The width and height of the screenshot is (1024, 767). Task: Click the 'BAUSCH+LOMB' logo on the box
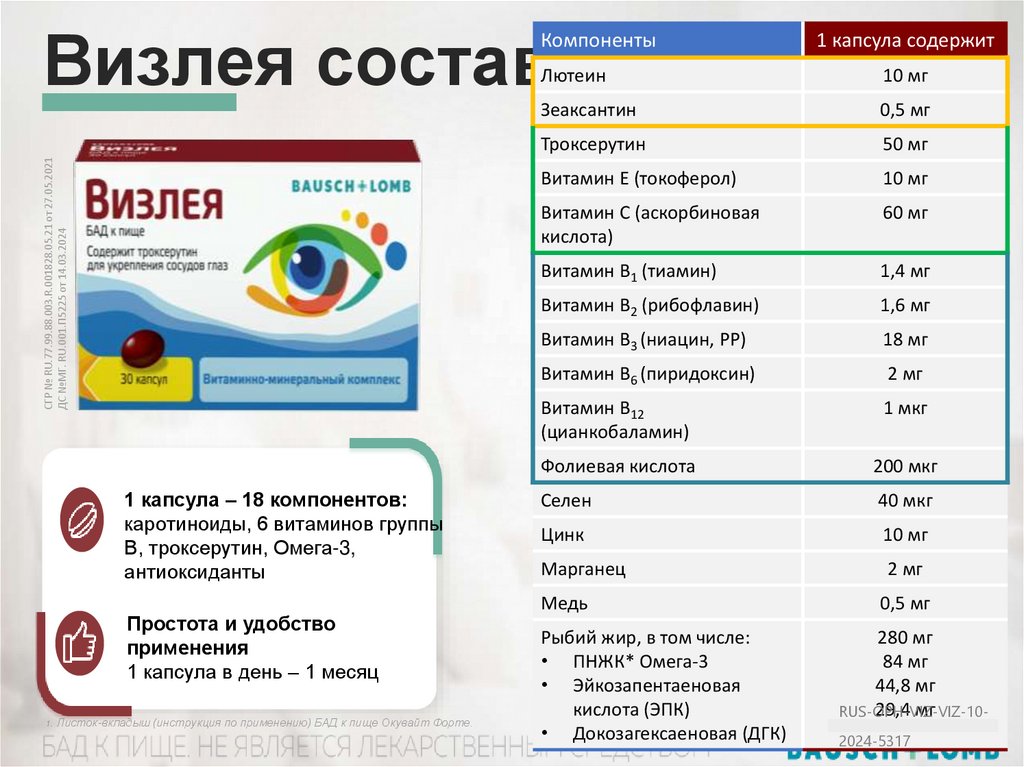[x=351, y=186]
